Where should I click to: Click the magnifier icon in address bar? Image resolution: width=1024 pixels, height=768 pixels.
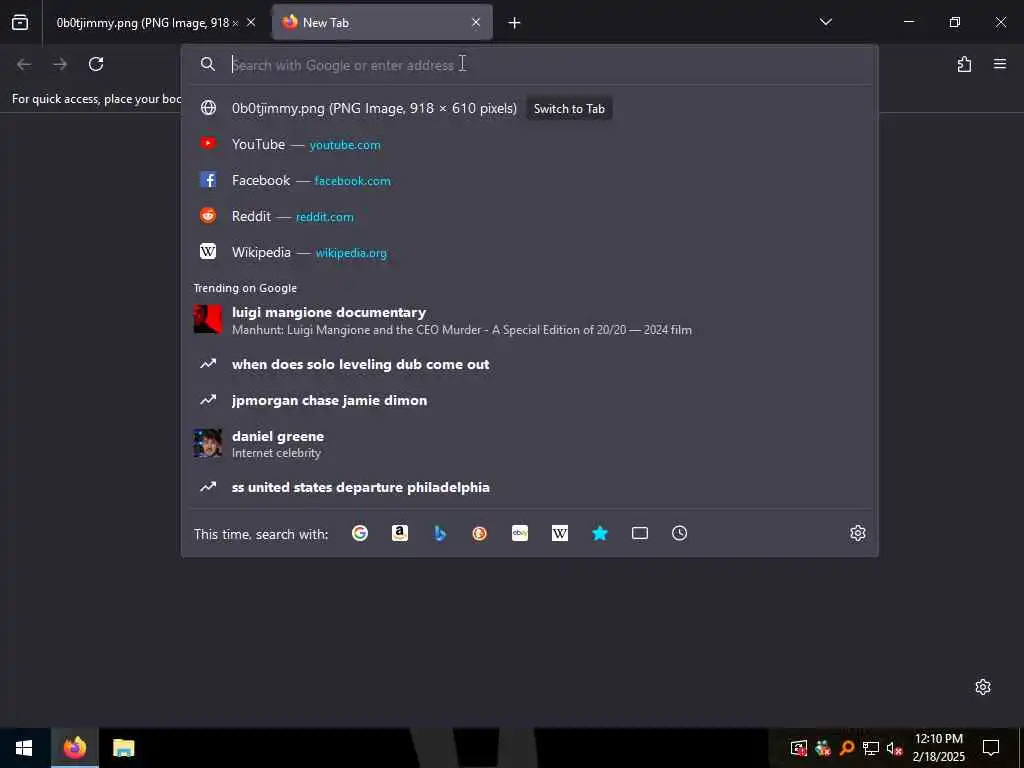click(208, 64)
